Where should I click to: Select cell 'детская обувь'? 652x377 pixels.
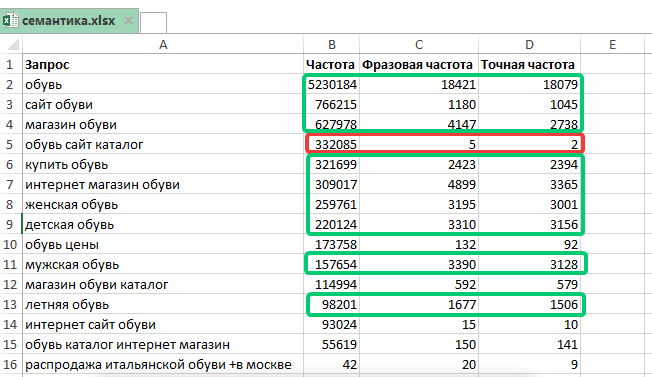pos(163,224)
